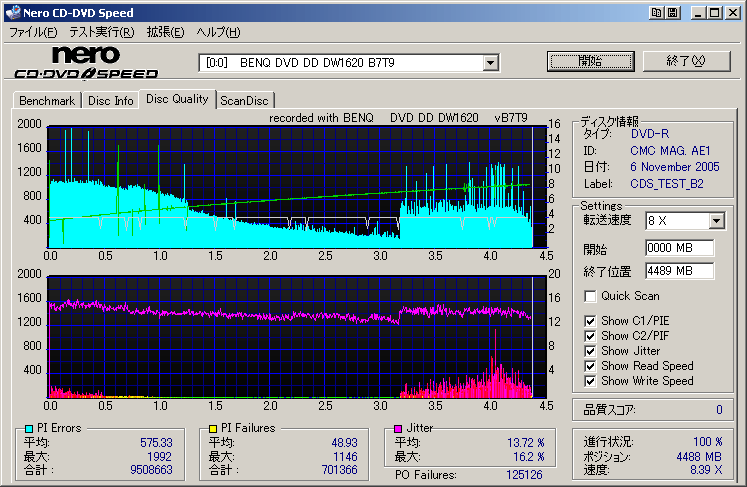Open the 拡張(E) menu
The height and width of the screenshot is (487, 747).
[x=165, y=32]
